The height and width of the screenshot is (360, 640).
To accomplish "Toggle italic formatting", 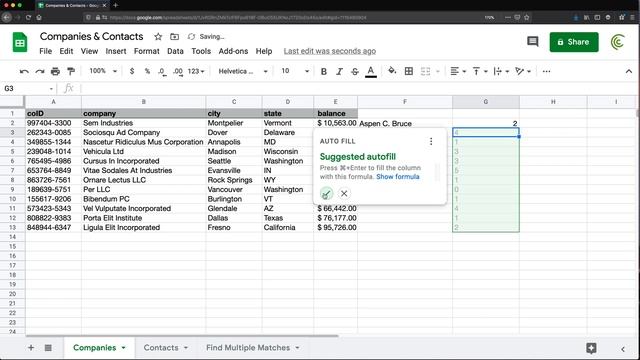I will click(339, 71).
